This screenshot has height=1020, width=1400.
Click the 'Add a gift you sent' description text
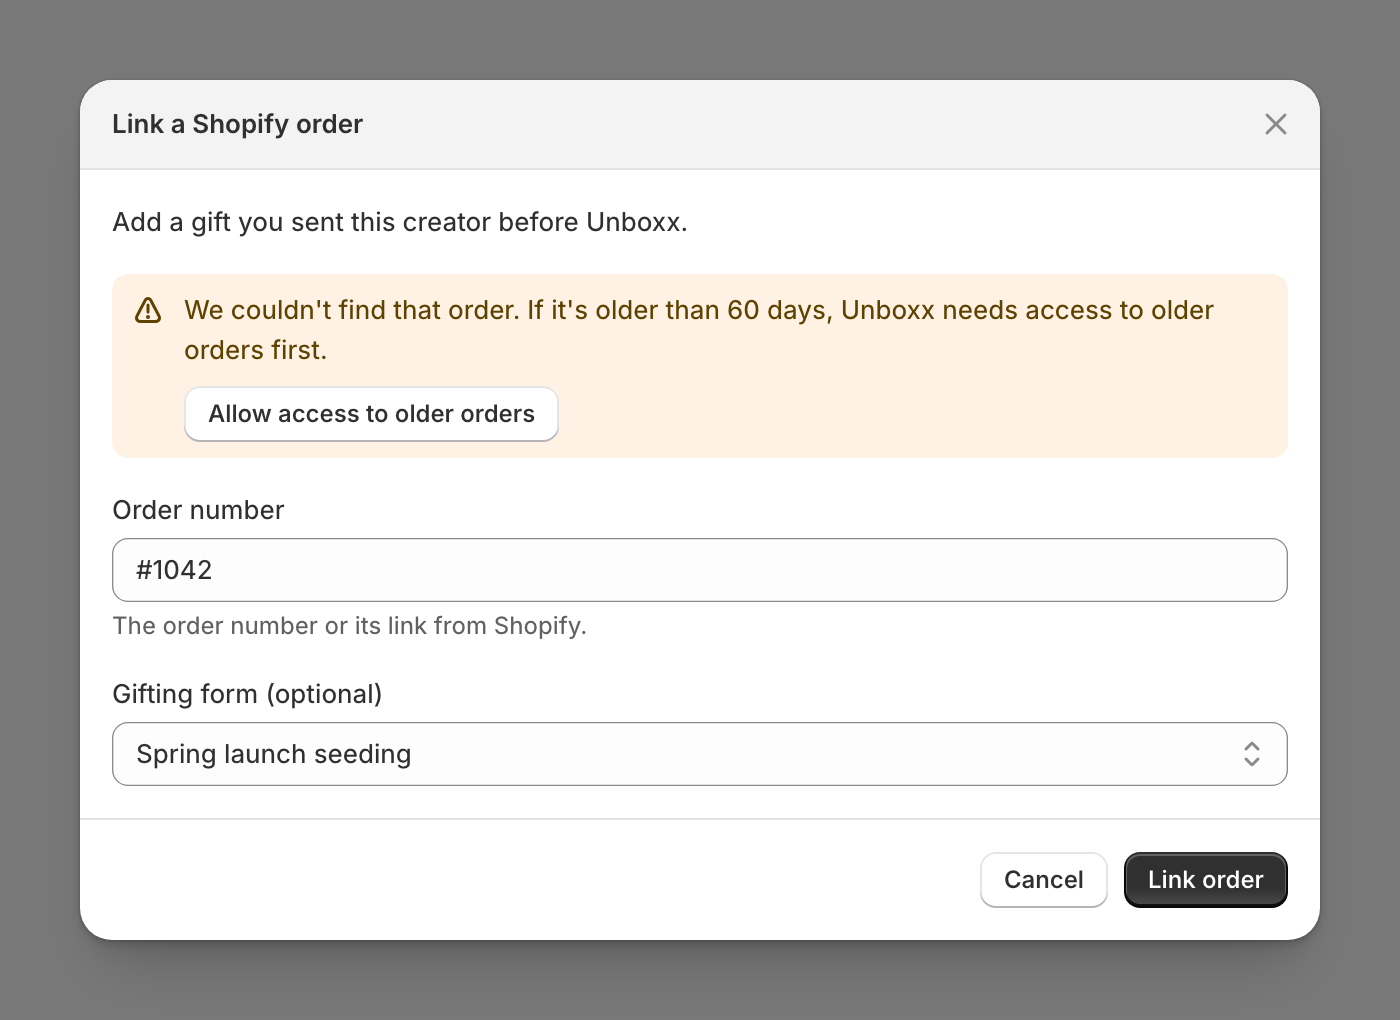[x=400, y=222]
